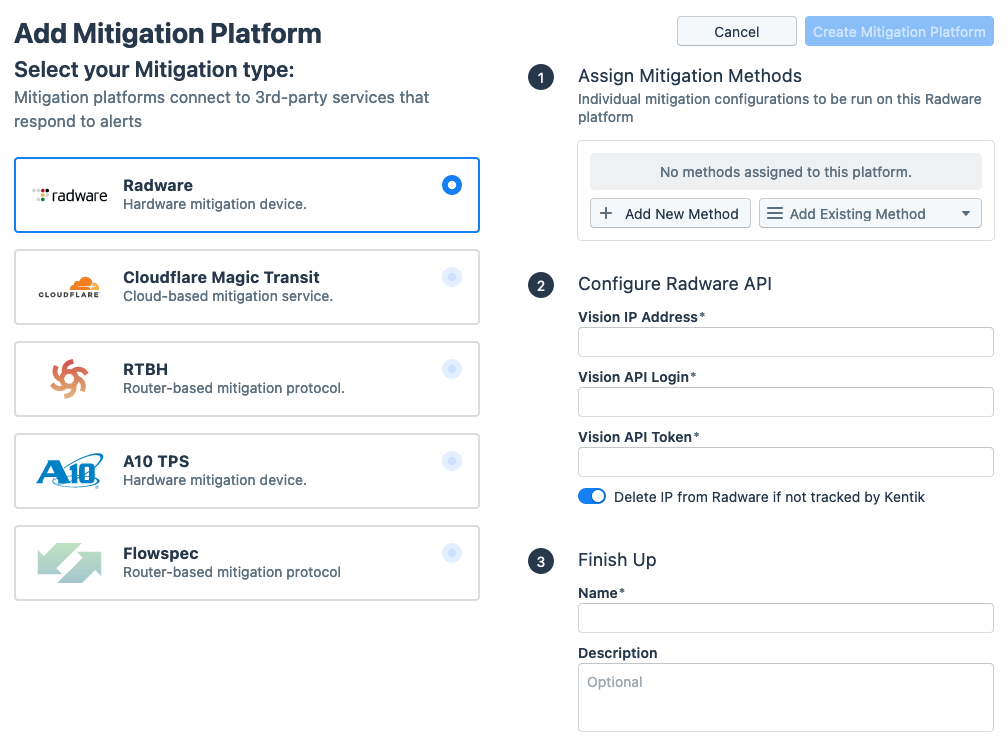Viewport: 1008px width, 746px height.
Task: Click the list icon on Add Existing Method
Action: (x=774, y=213)
